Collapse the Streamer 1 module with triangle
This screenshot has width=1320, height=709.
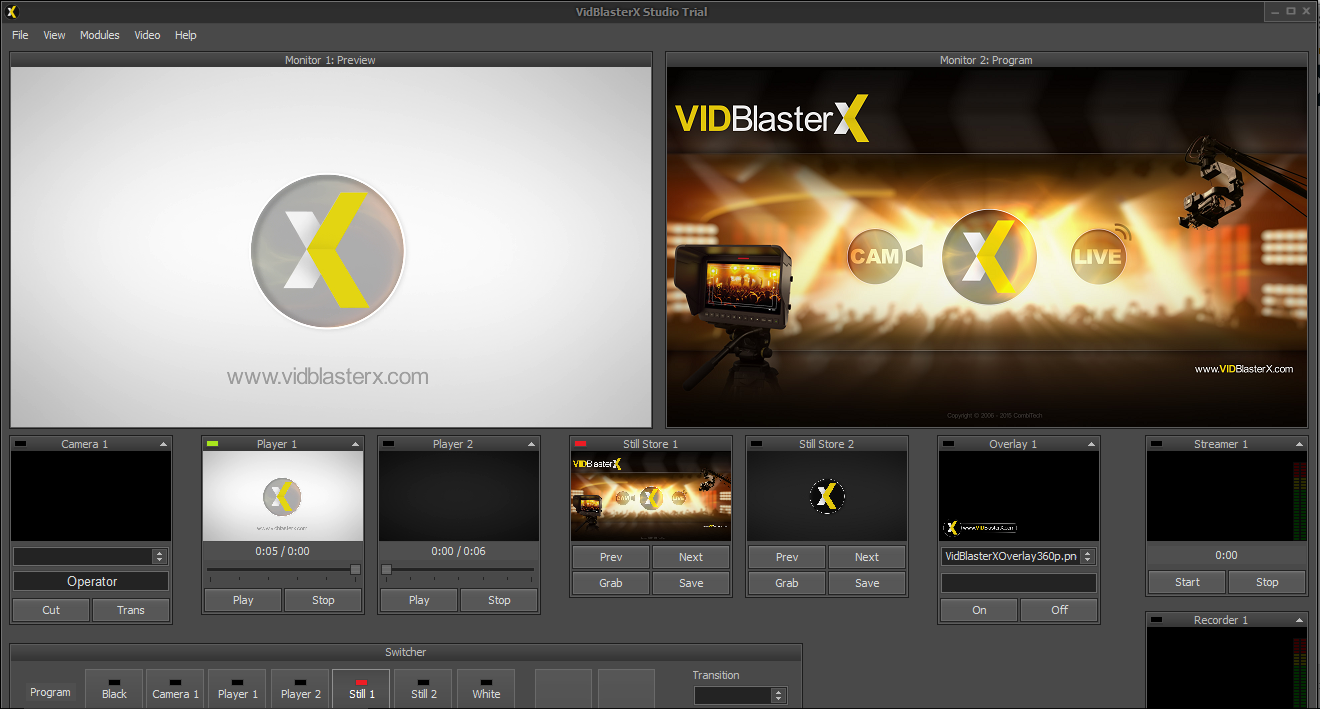tap(1298, 444)
